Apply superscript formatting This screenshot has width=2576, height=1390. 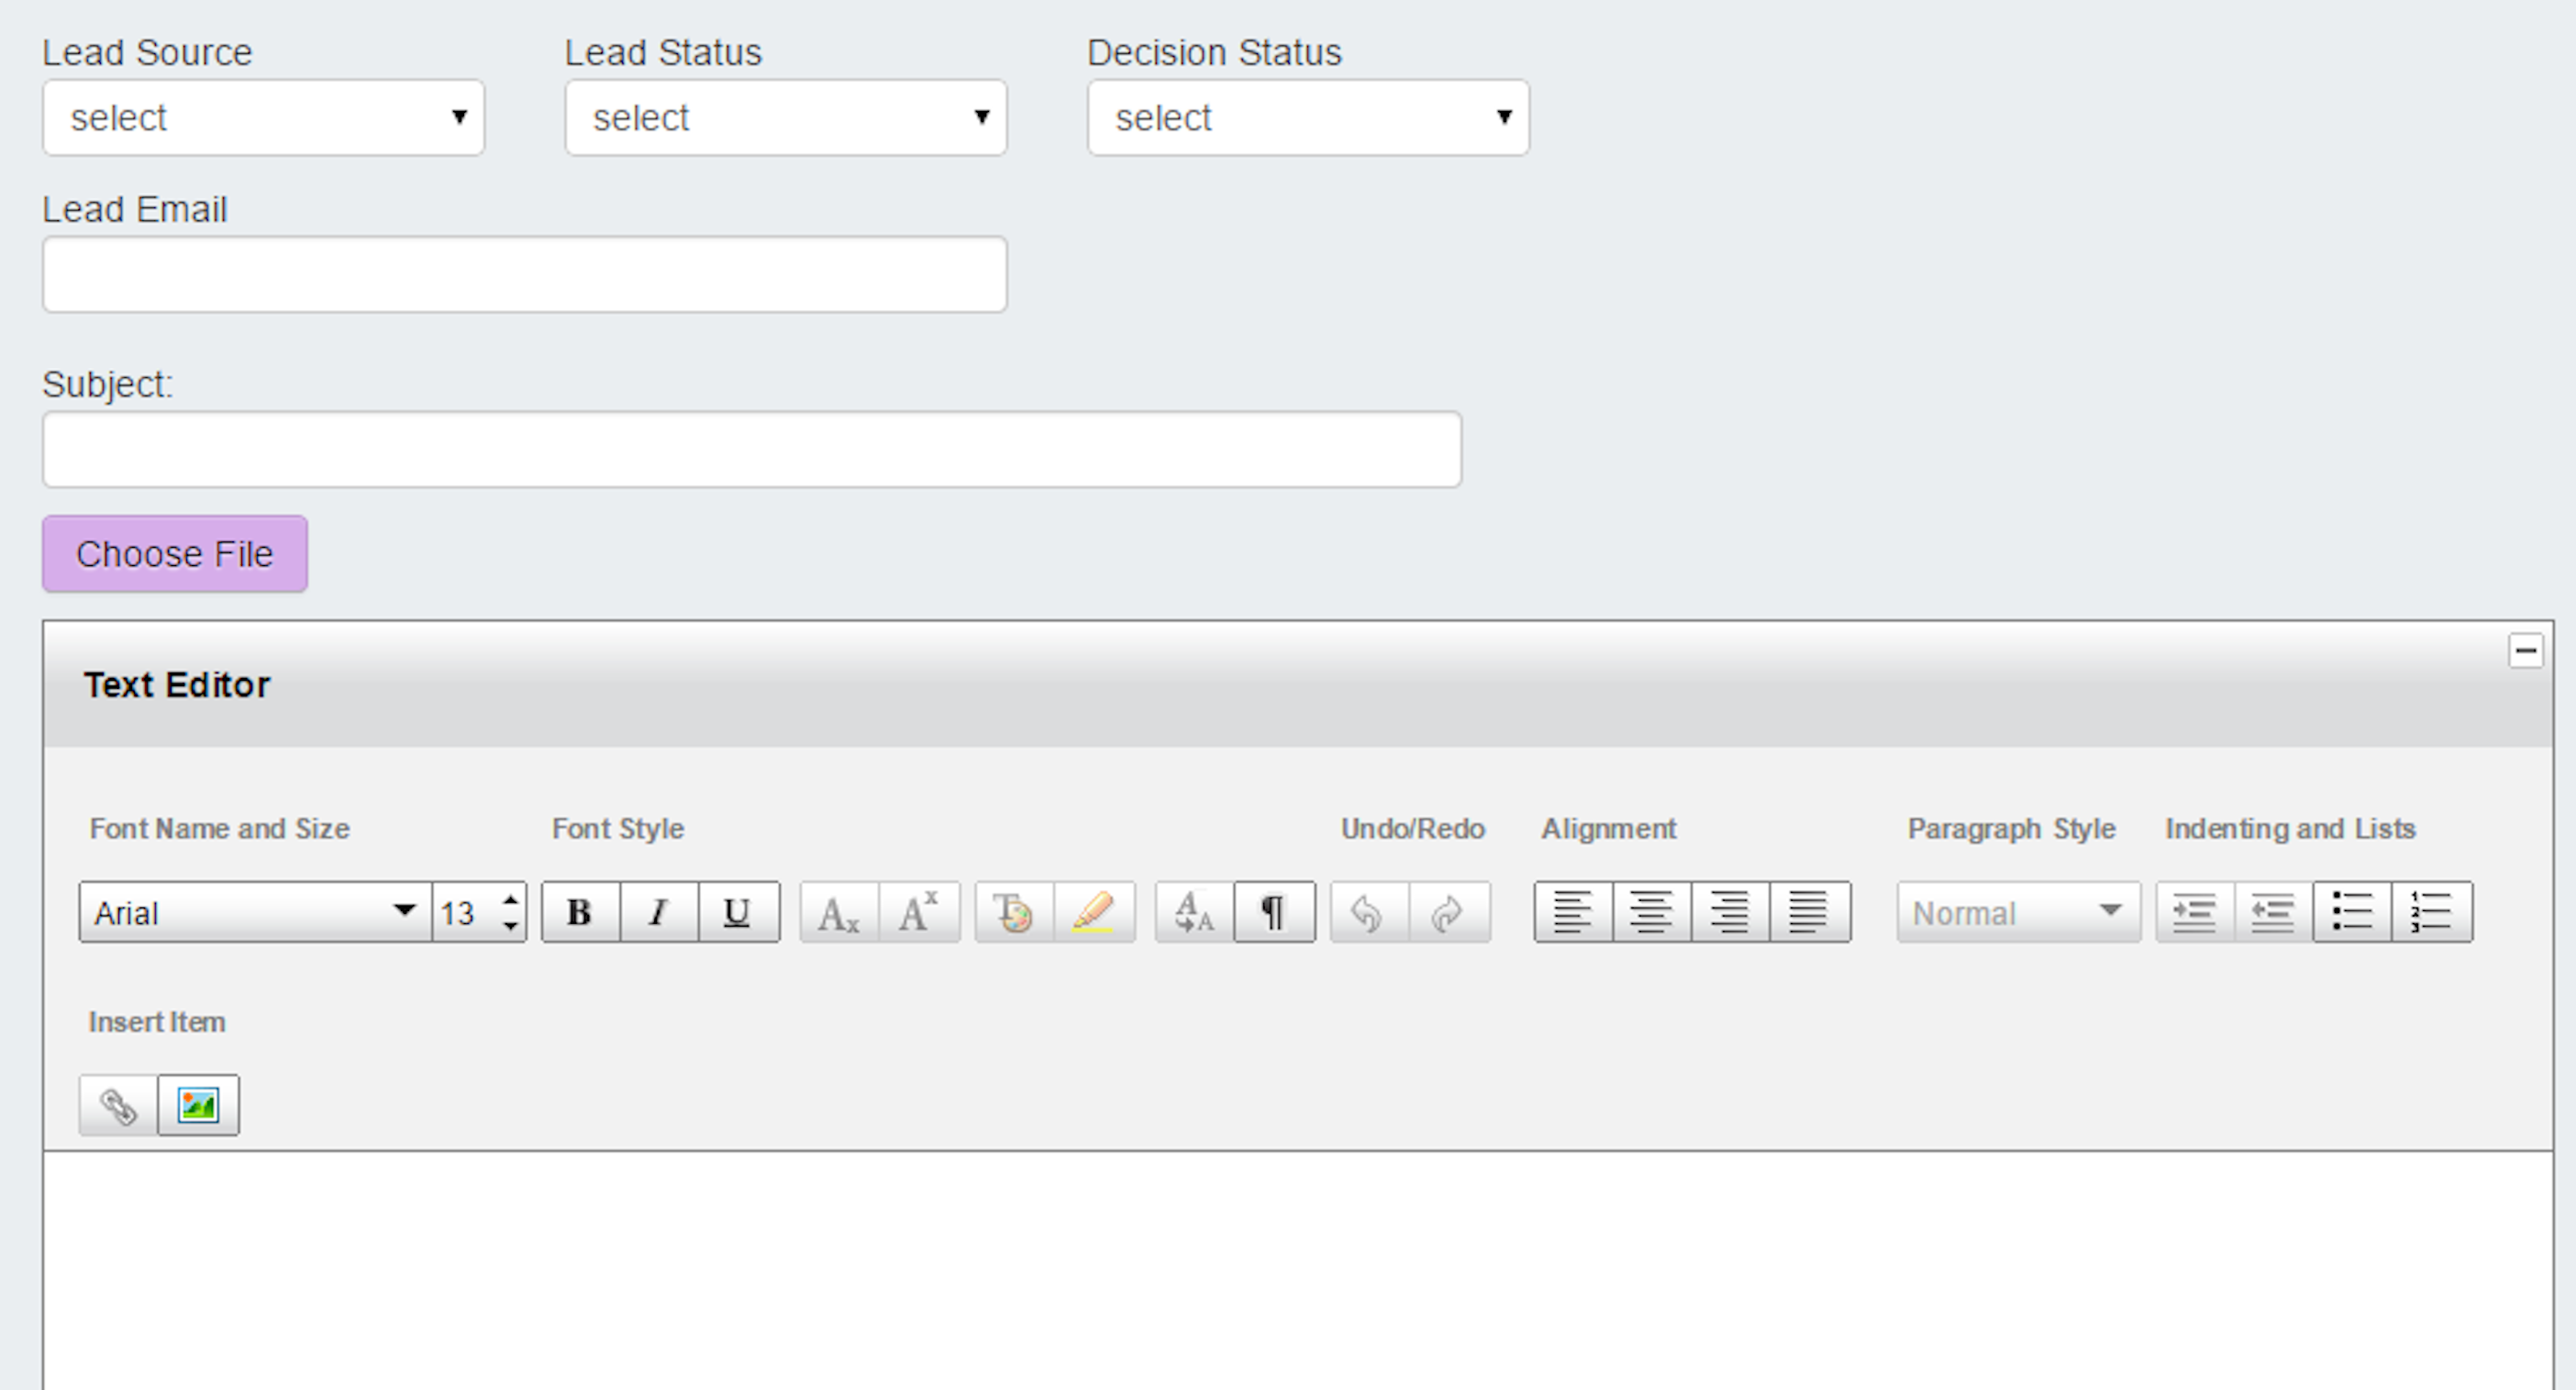918,911
